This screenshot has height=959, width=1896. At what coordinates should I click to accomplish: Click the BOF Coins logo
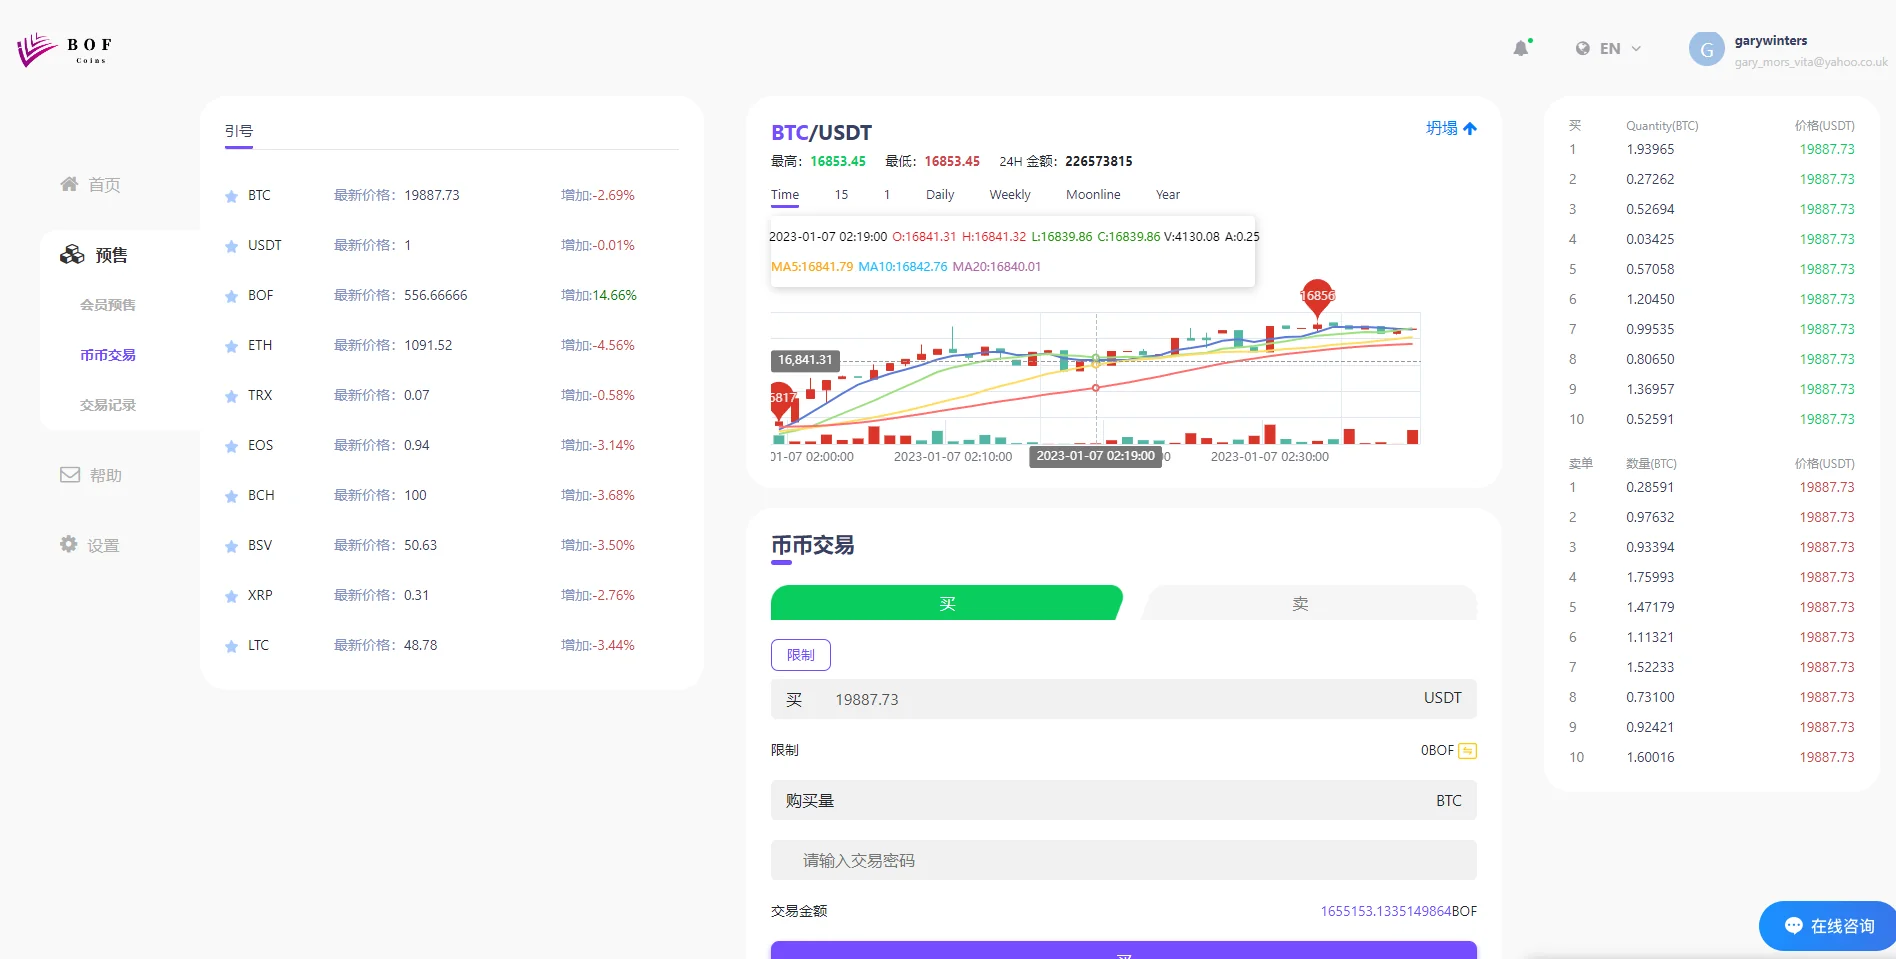click(65, 48)
